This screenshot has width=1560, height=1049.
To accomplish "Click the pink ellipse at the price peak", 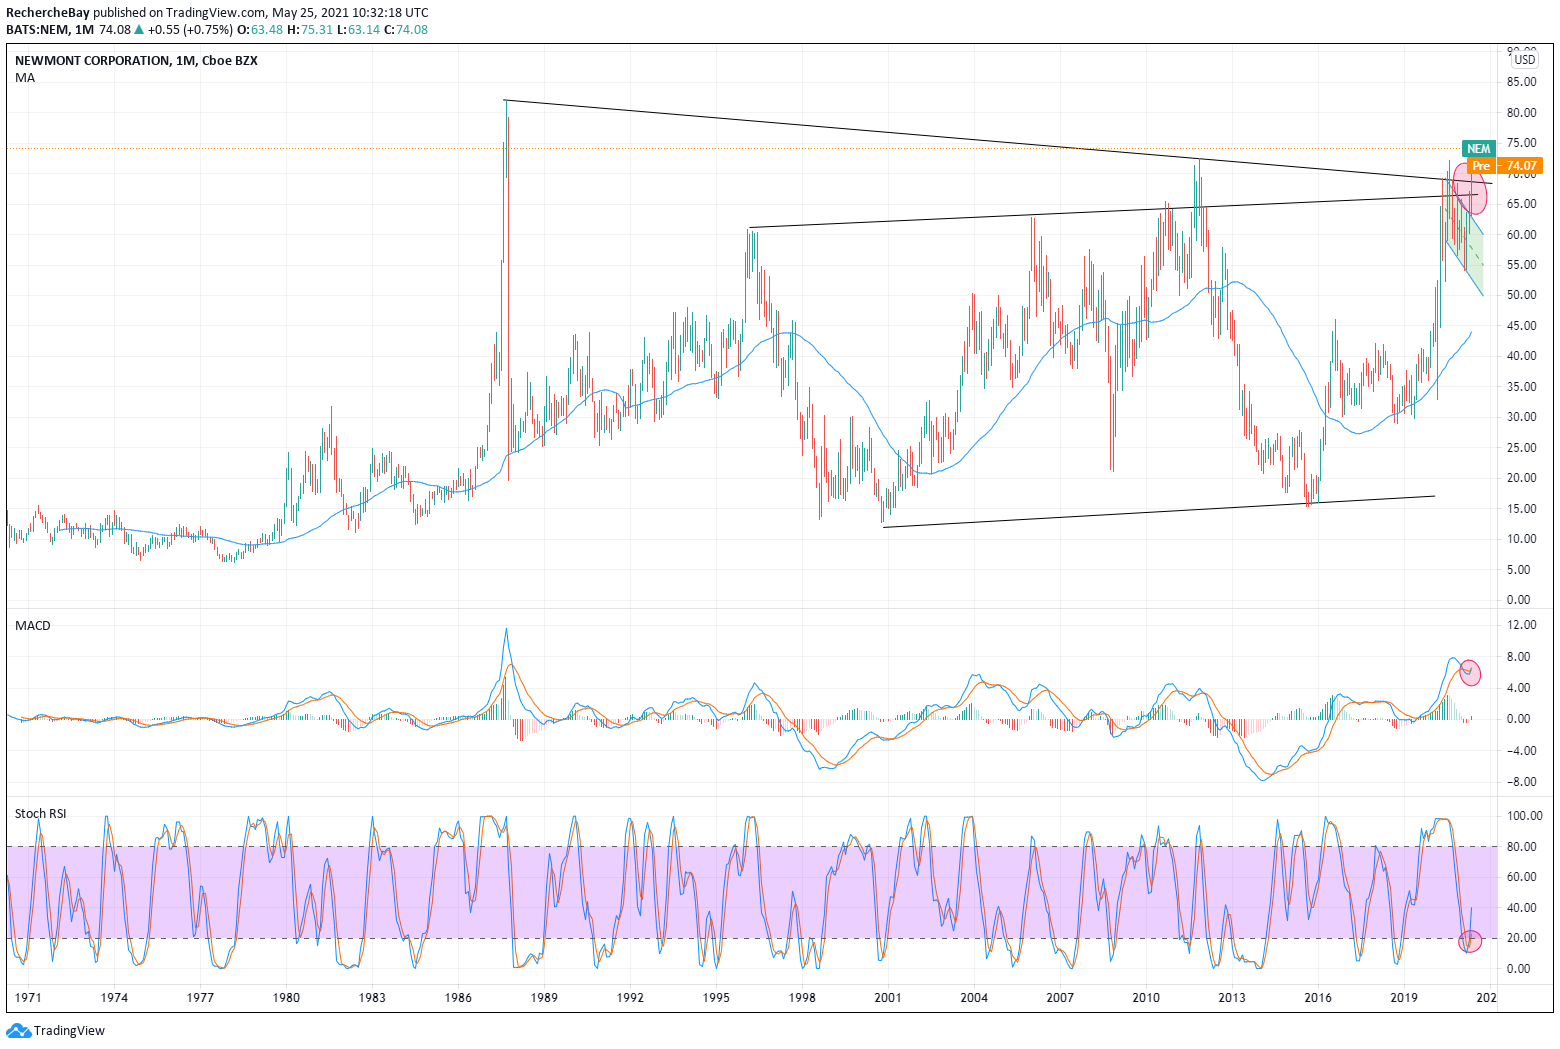I will coord(1470,187).
